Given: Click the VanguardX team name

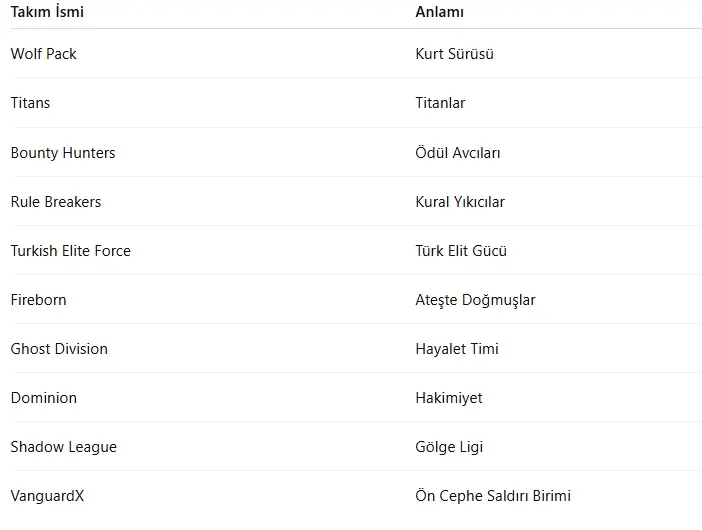Looking at the screenshot, I should click(x=48, y=496).
